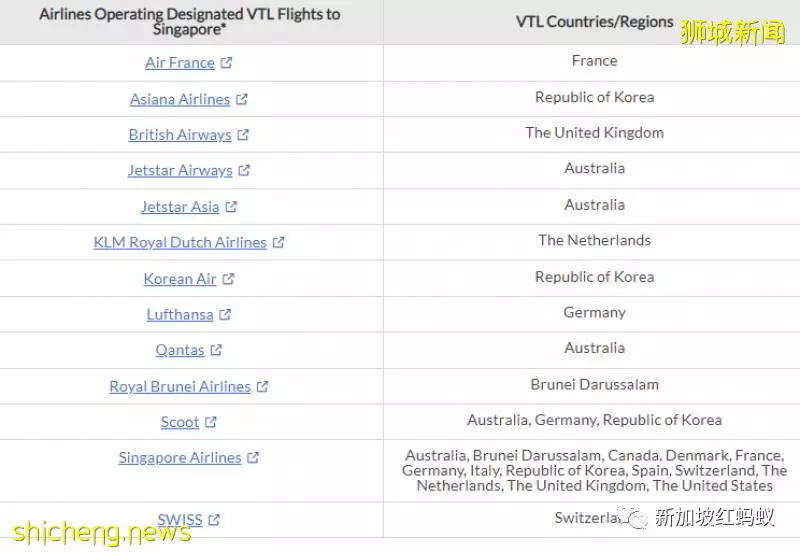Open the Jetstar Airways link
The image size is (800, 552).
point(180,170)
